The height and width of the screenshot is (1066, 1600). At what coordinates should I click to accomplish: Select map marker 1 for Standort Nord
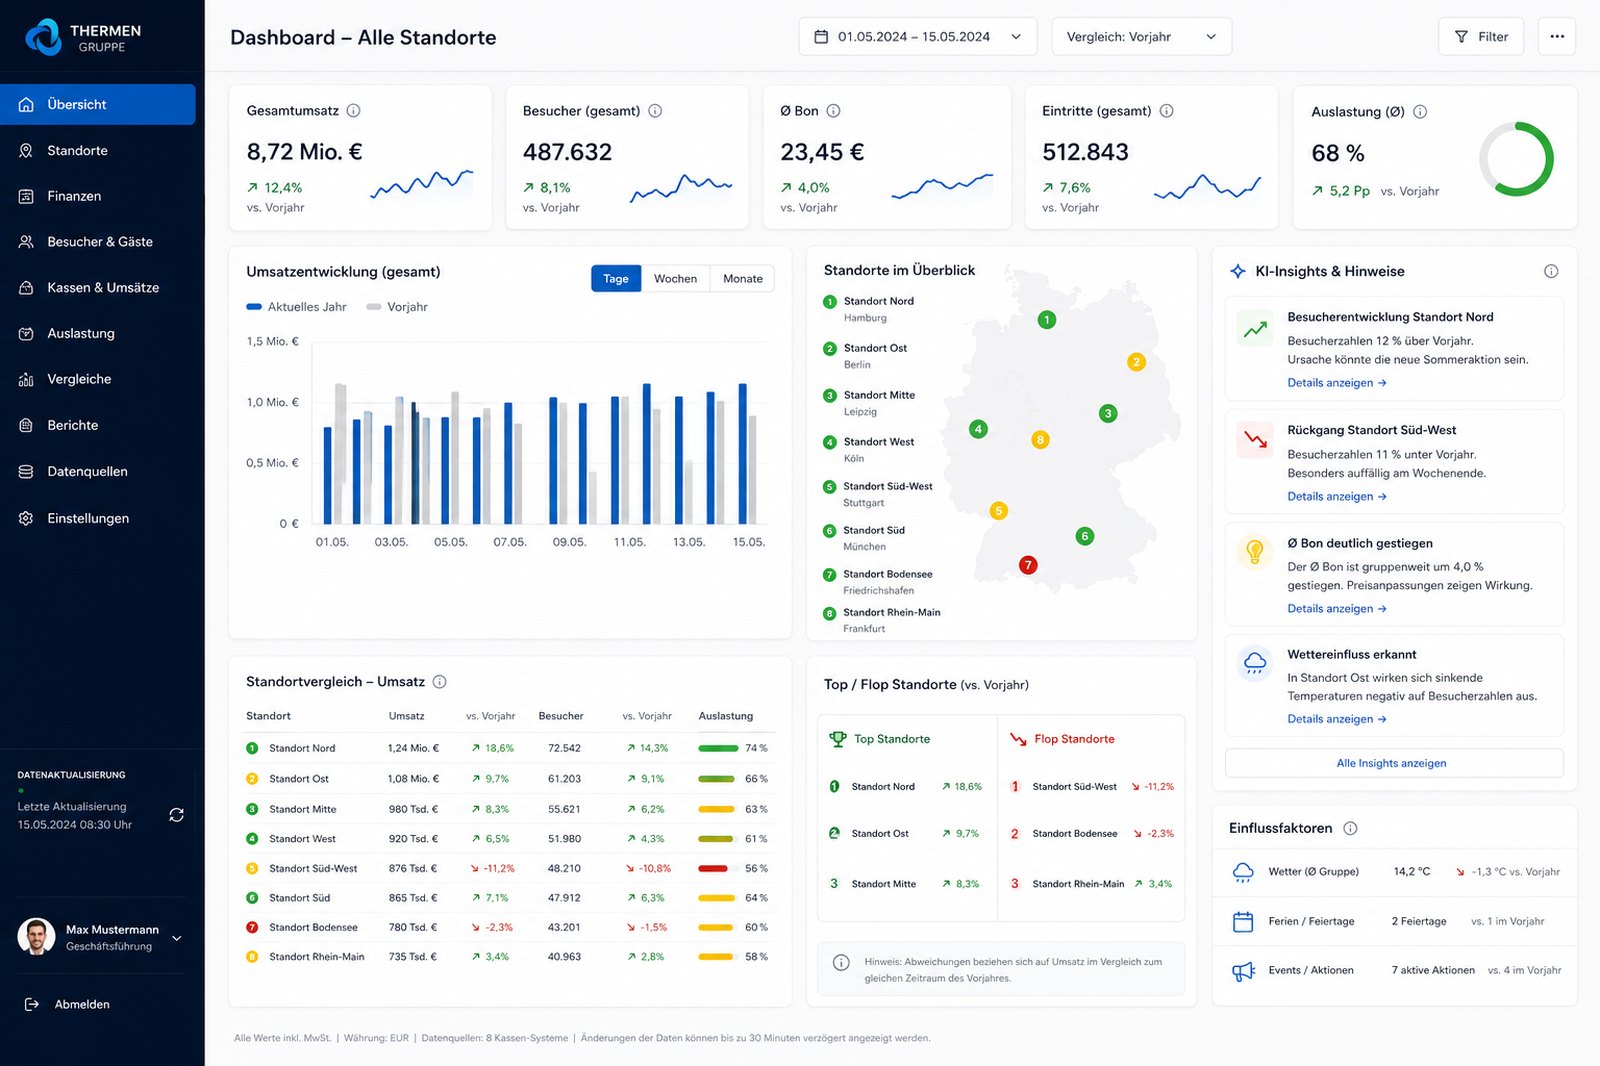point(1046,320)
